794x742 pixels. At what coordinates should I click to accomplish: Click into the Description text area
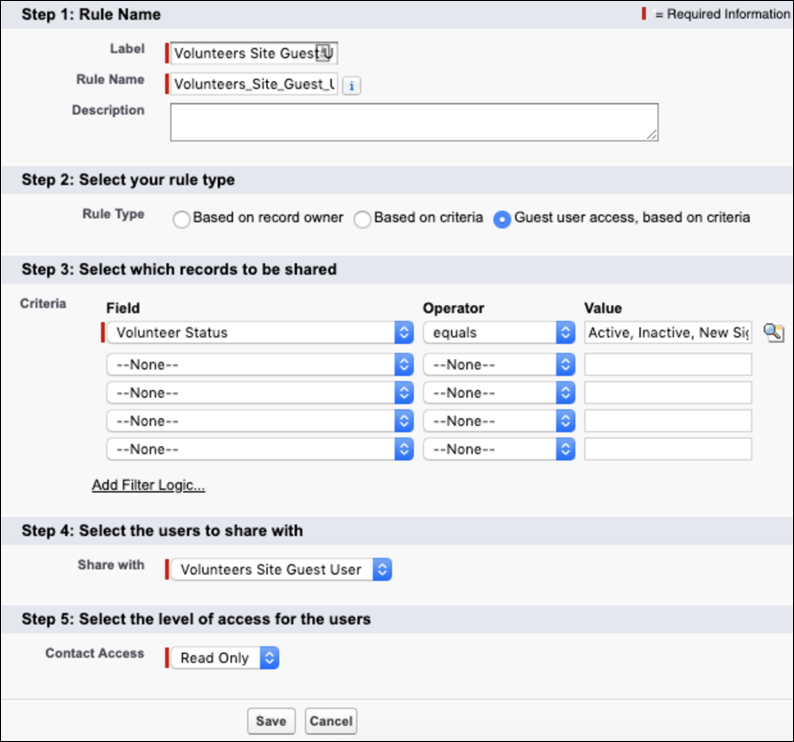pos(414,122)
